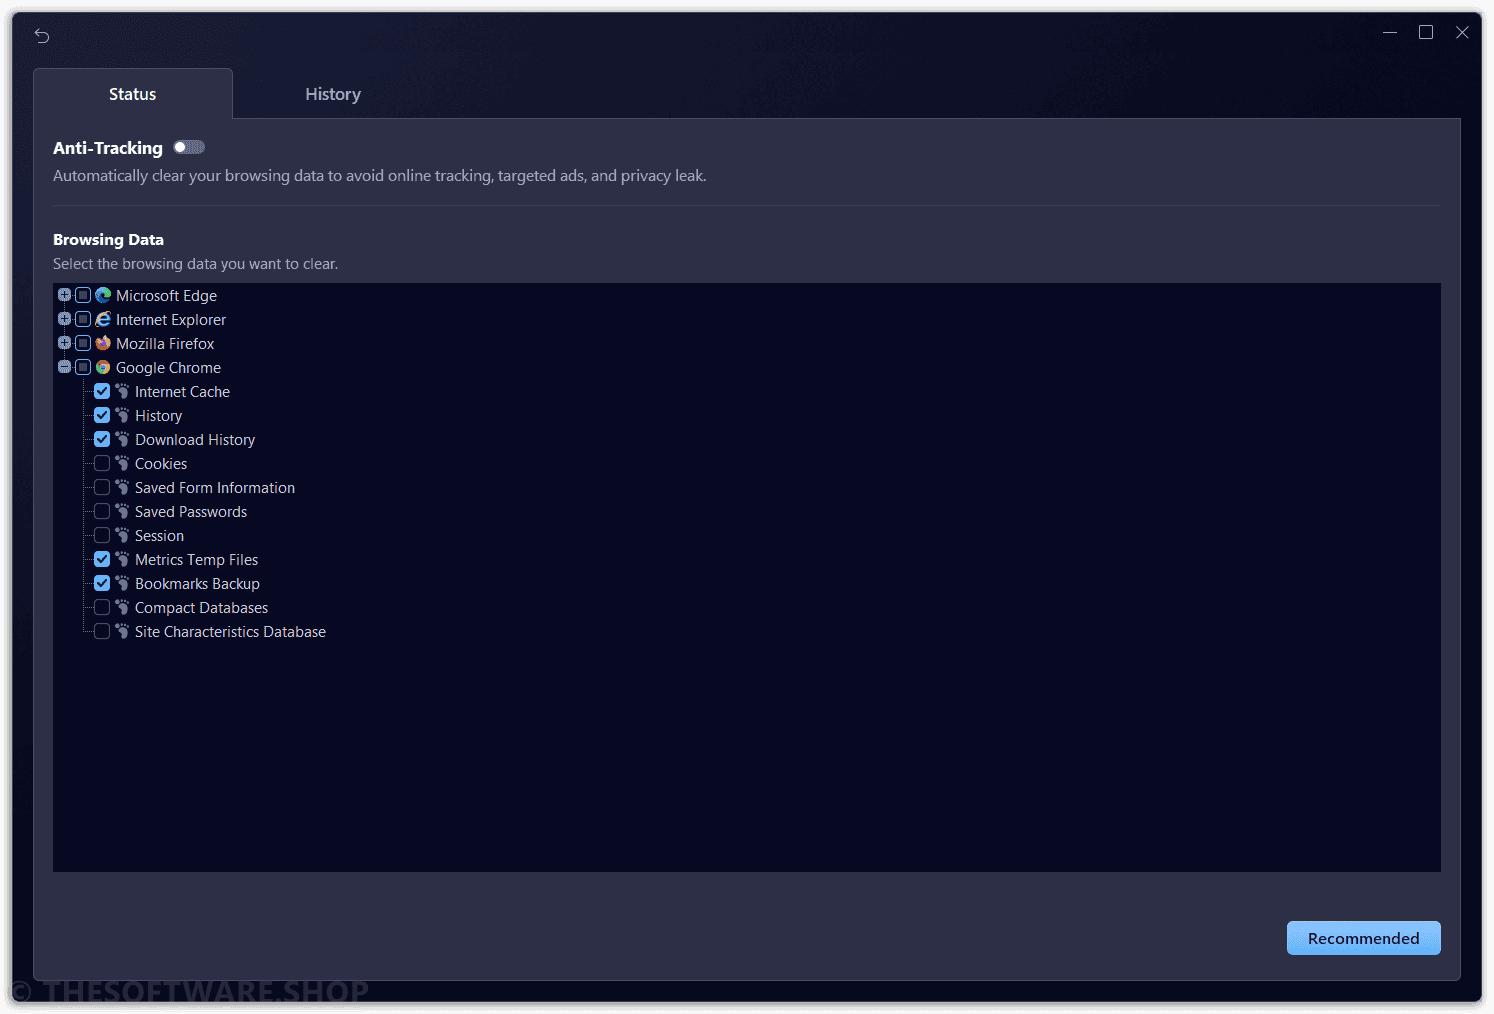1494x1014 pixels.
Task: Check the Saved Passwords checkbox
Action: pyautogui.click(x=102, y=511)
